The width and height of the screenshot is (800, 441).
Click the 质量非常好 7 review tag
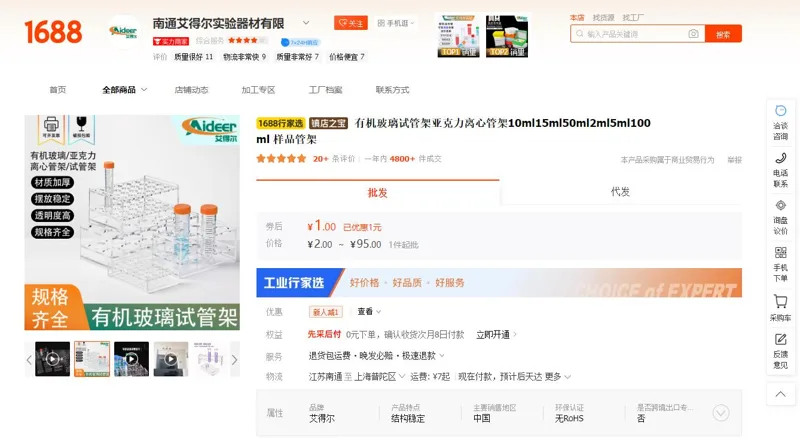point(297,57)
